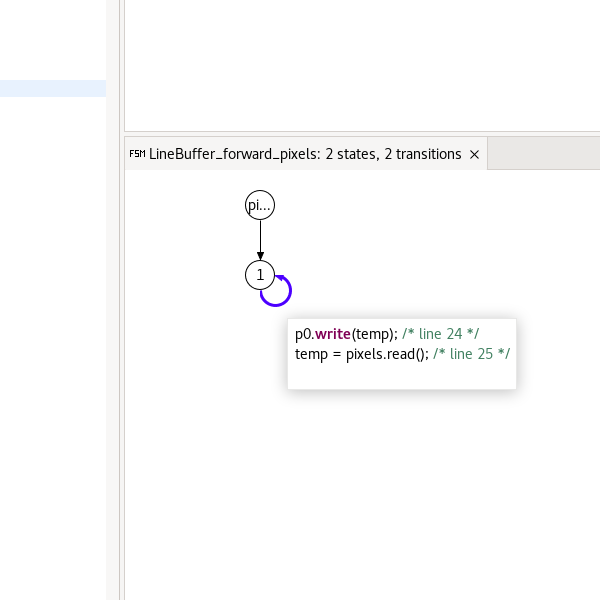Click inside the empty upper editor pane
The height and width of the screenshot is (600, 600).
(360, 60)
